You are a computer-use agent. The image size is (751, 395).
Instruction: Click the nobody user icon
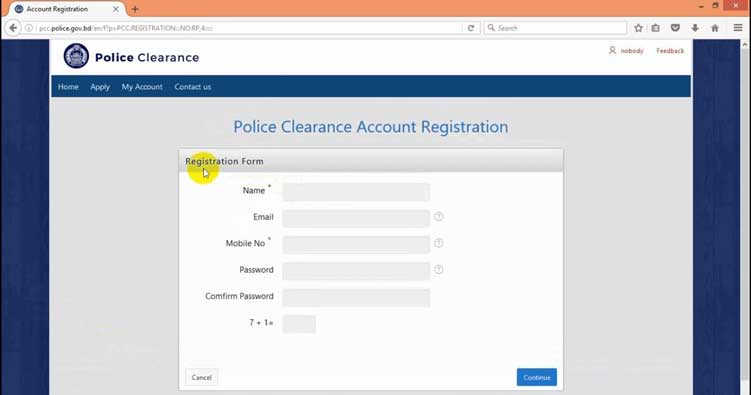click(x=612, y=50)
